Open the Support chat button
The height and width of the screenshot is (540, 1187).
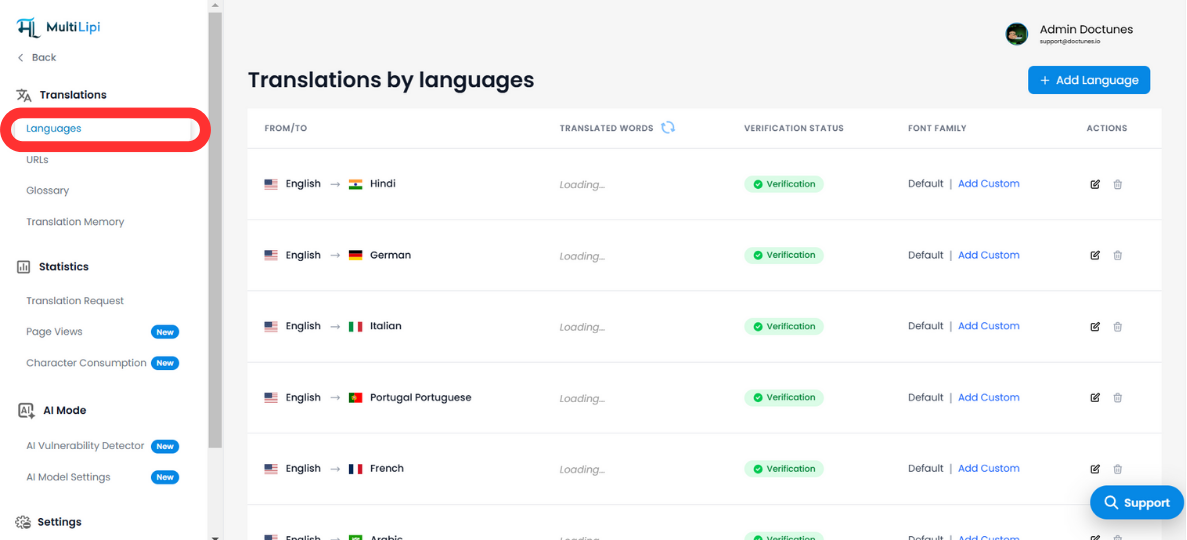(x=1136, y=503)
